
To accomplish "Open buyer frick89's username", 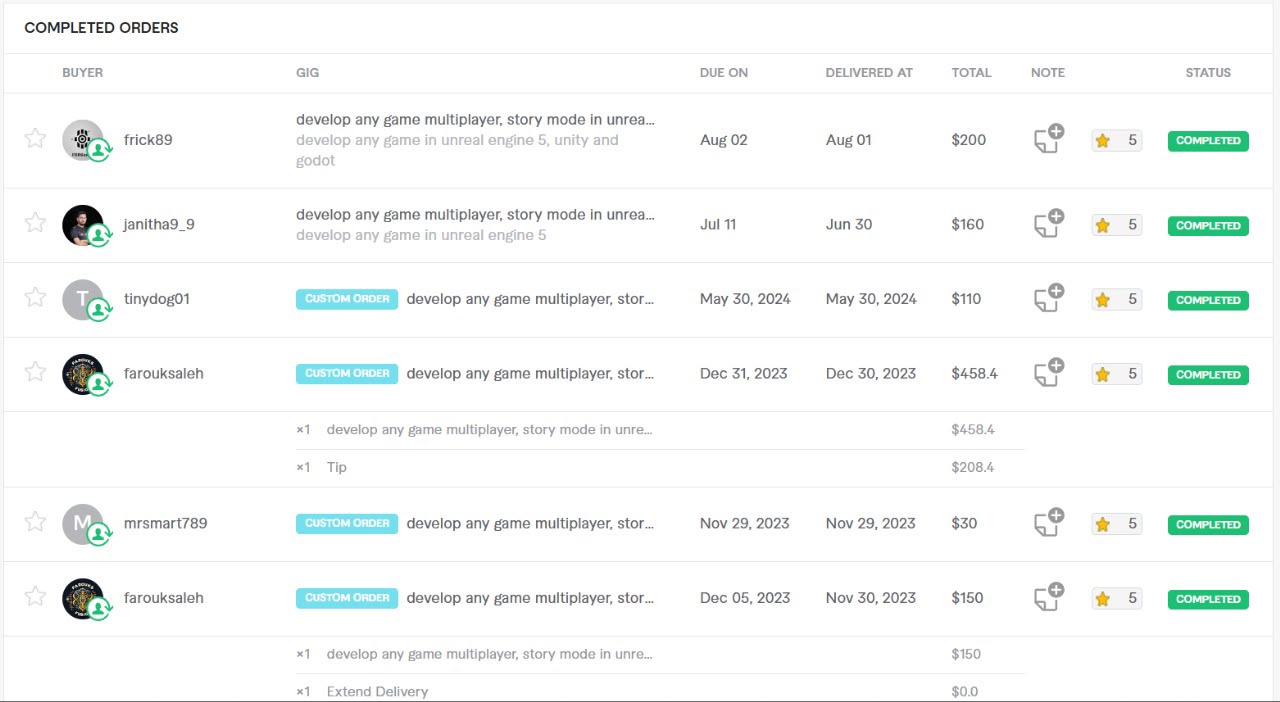I will tap(148, 140).
